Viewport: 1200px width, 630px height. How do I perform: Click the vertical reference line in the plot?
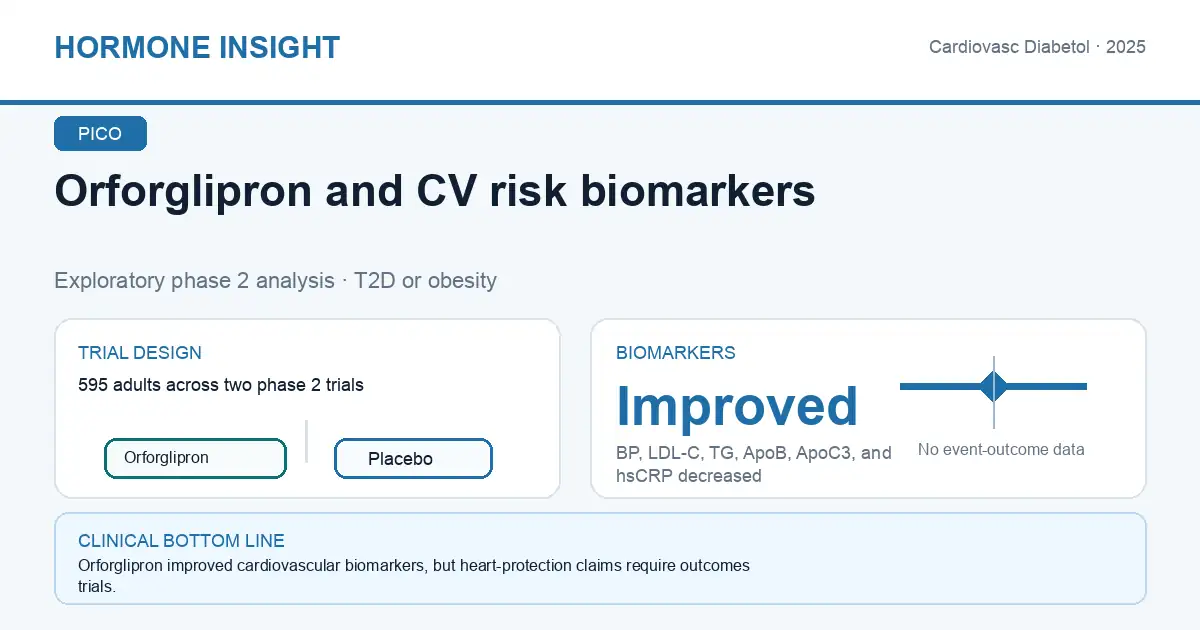pos(994,392)
